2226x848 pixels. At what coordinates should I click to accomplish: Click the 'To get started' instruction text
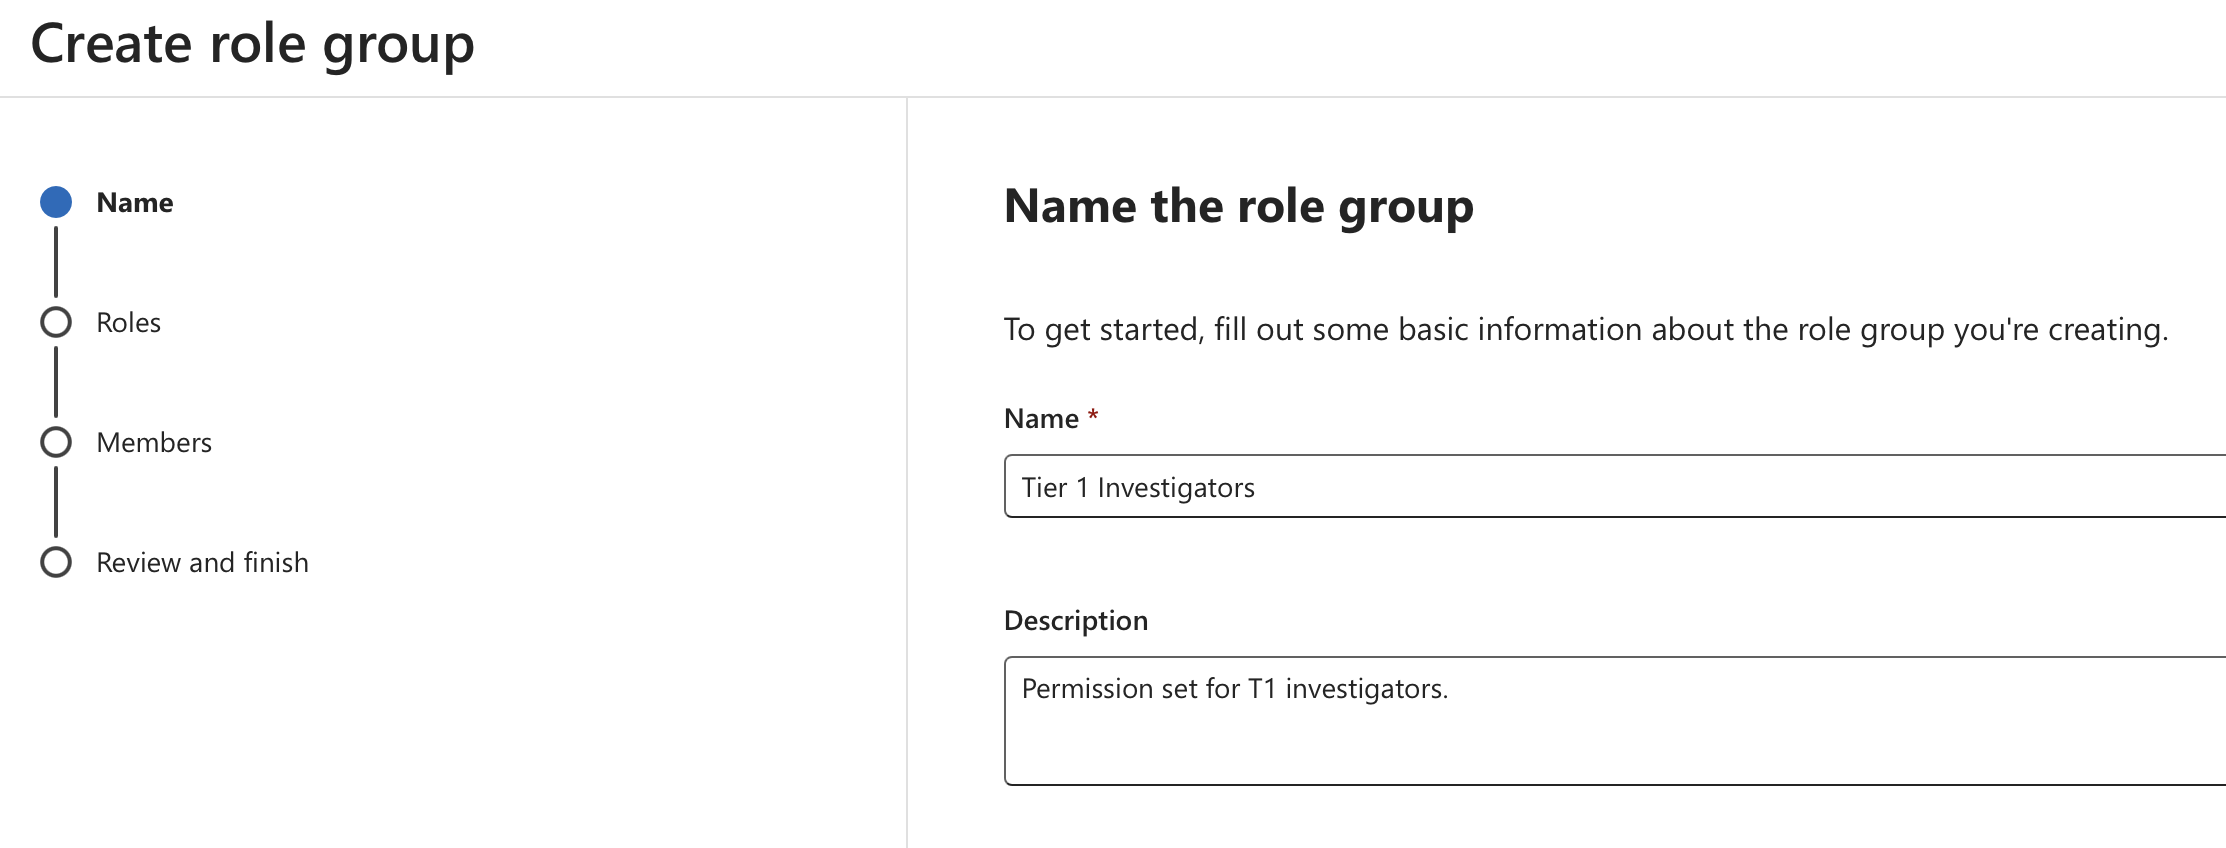1585,329
